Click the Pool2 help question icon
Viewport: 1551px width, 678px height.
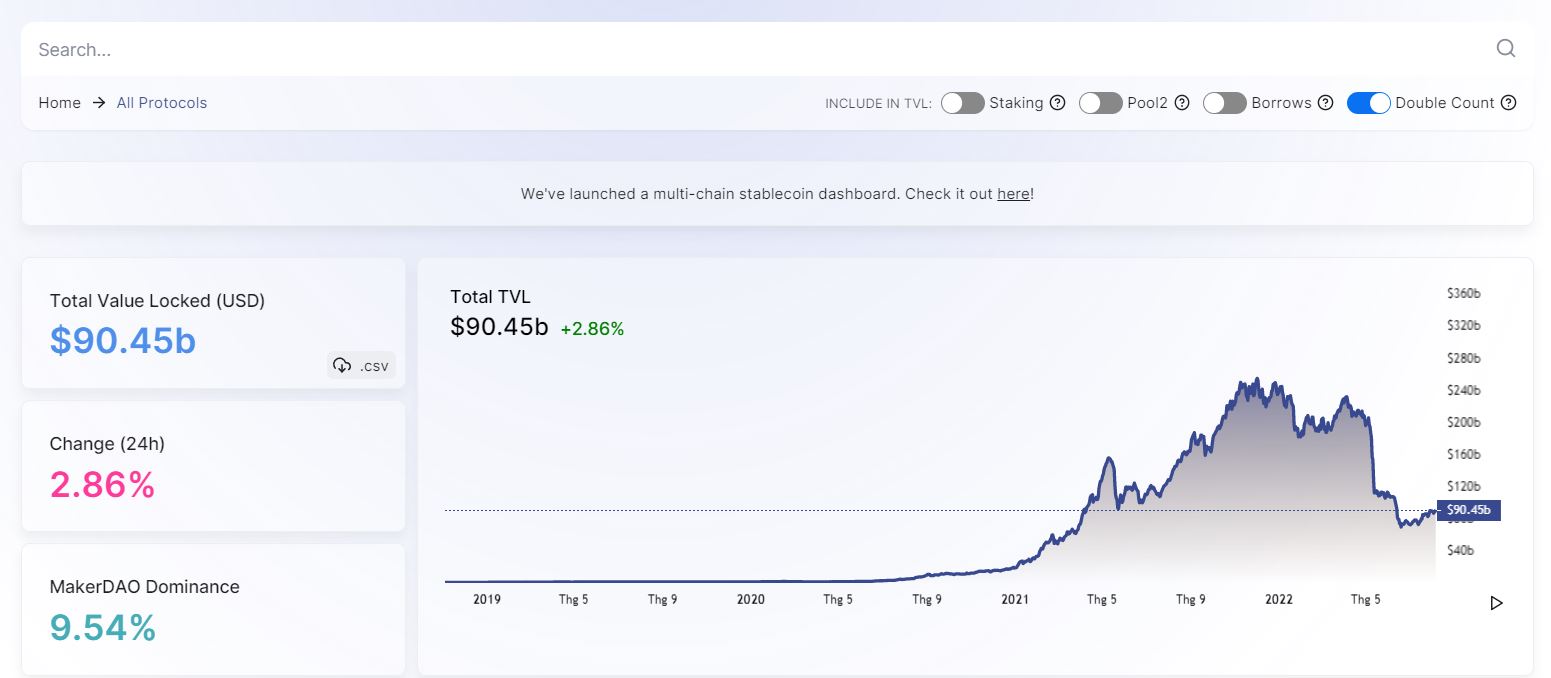pos(1181,103)
